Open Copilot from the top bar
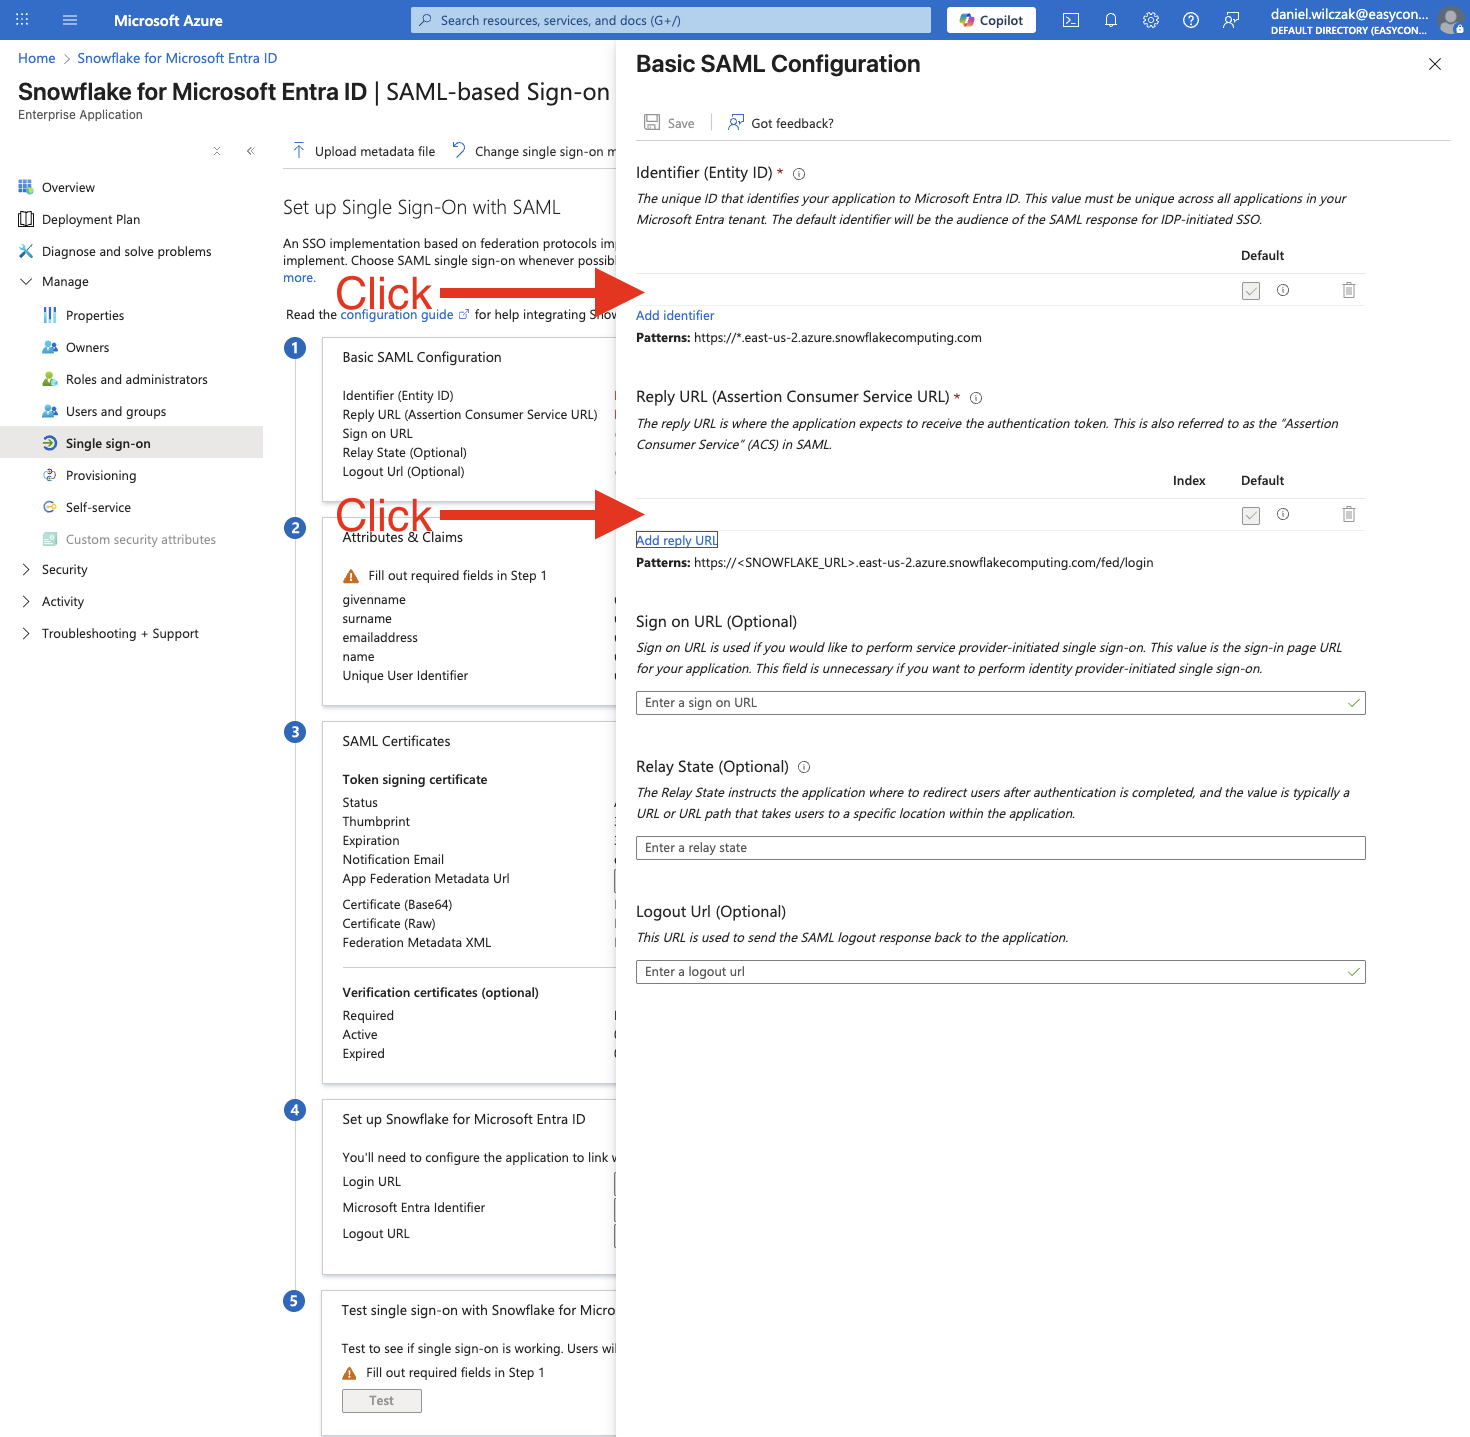Image resolution: width=1470 pixels, height=1437 pixels. 991,20
